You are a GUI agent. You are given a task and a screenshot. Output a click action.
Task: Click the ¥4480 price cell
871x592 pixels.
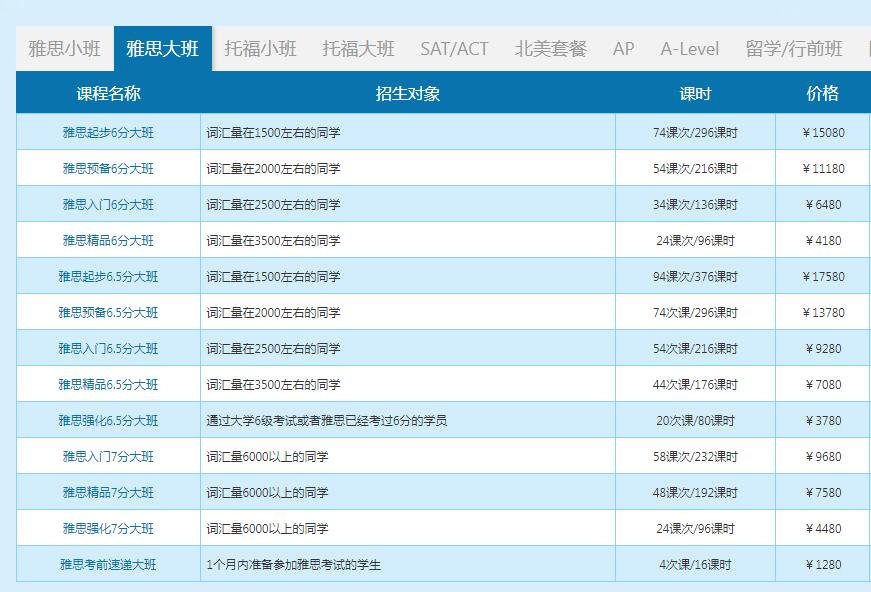click(823, 529)
